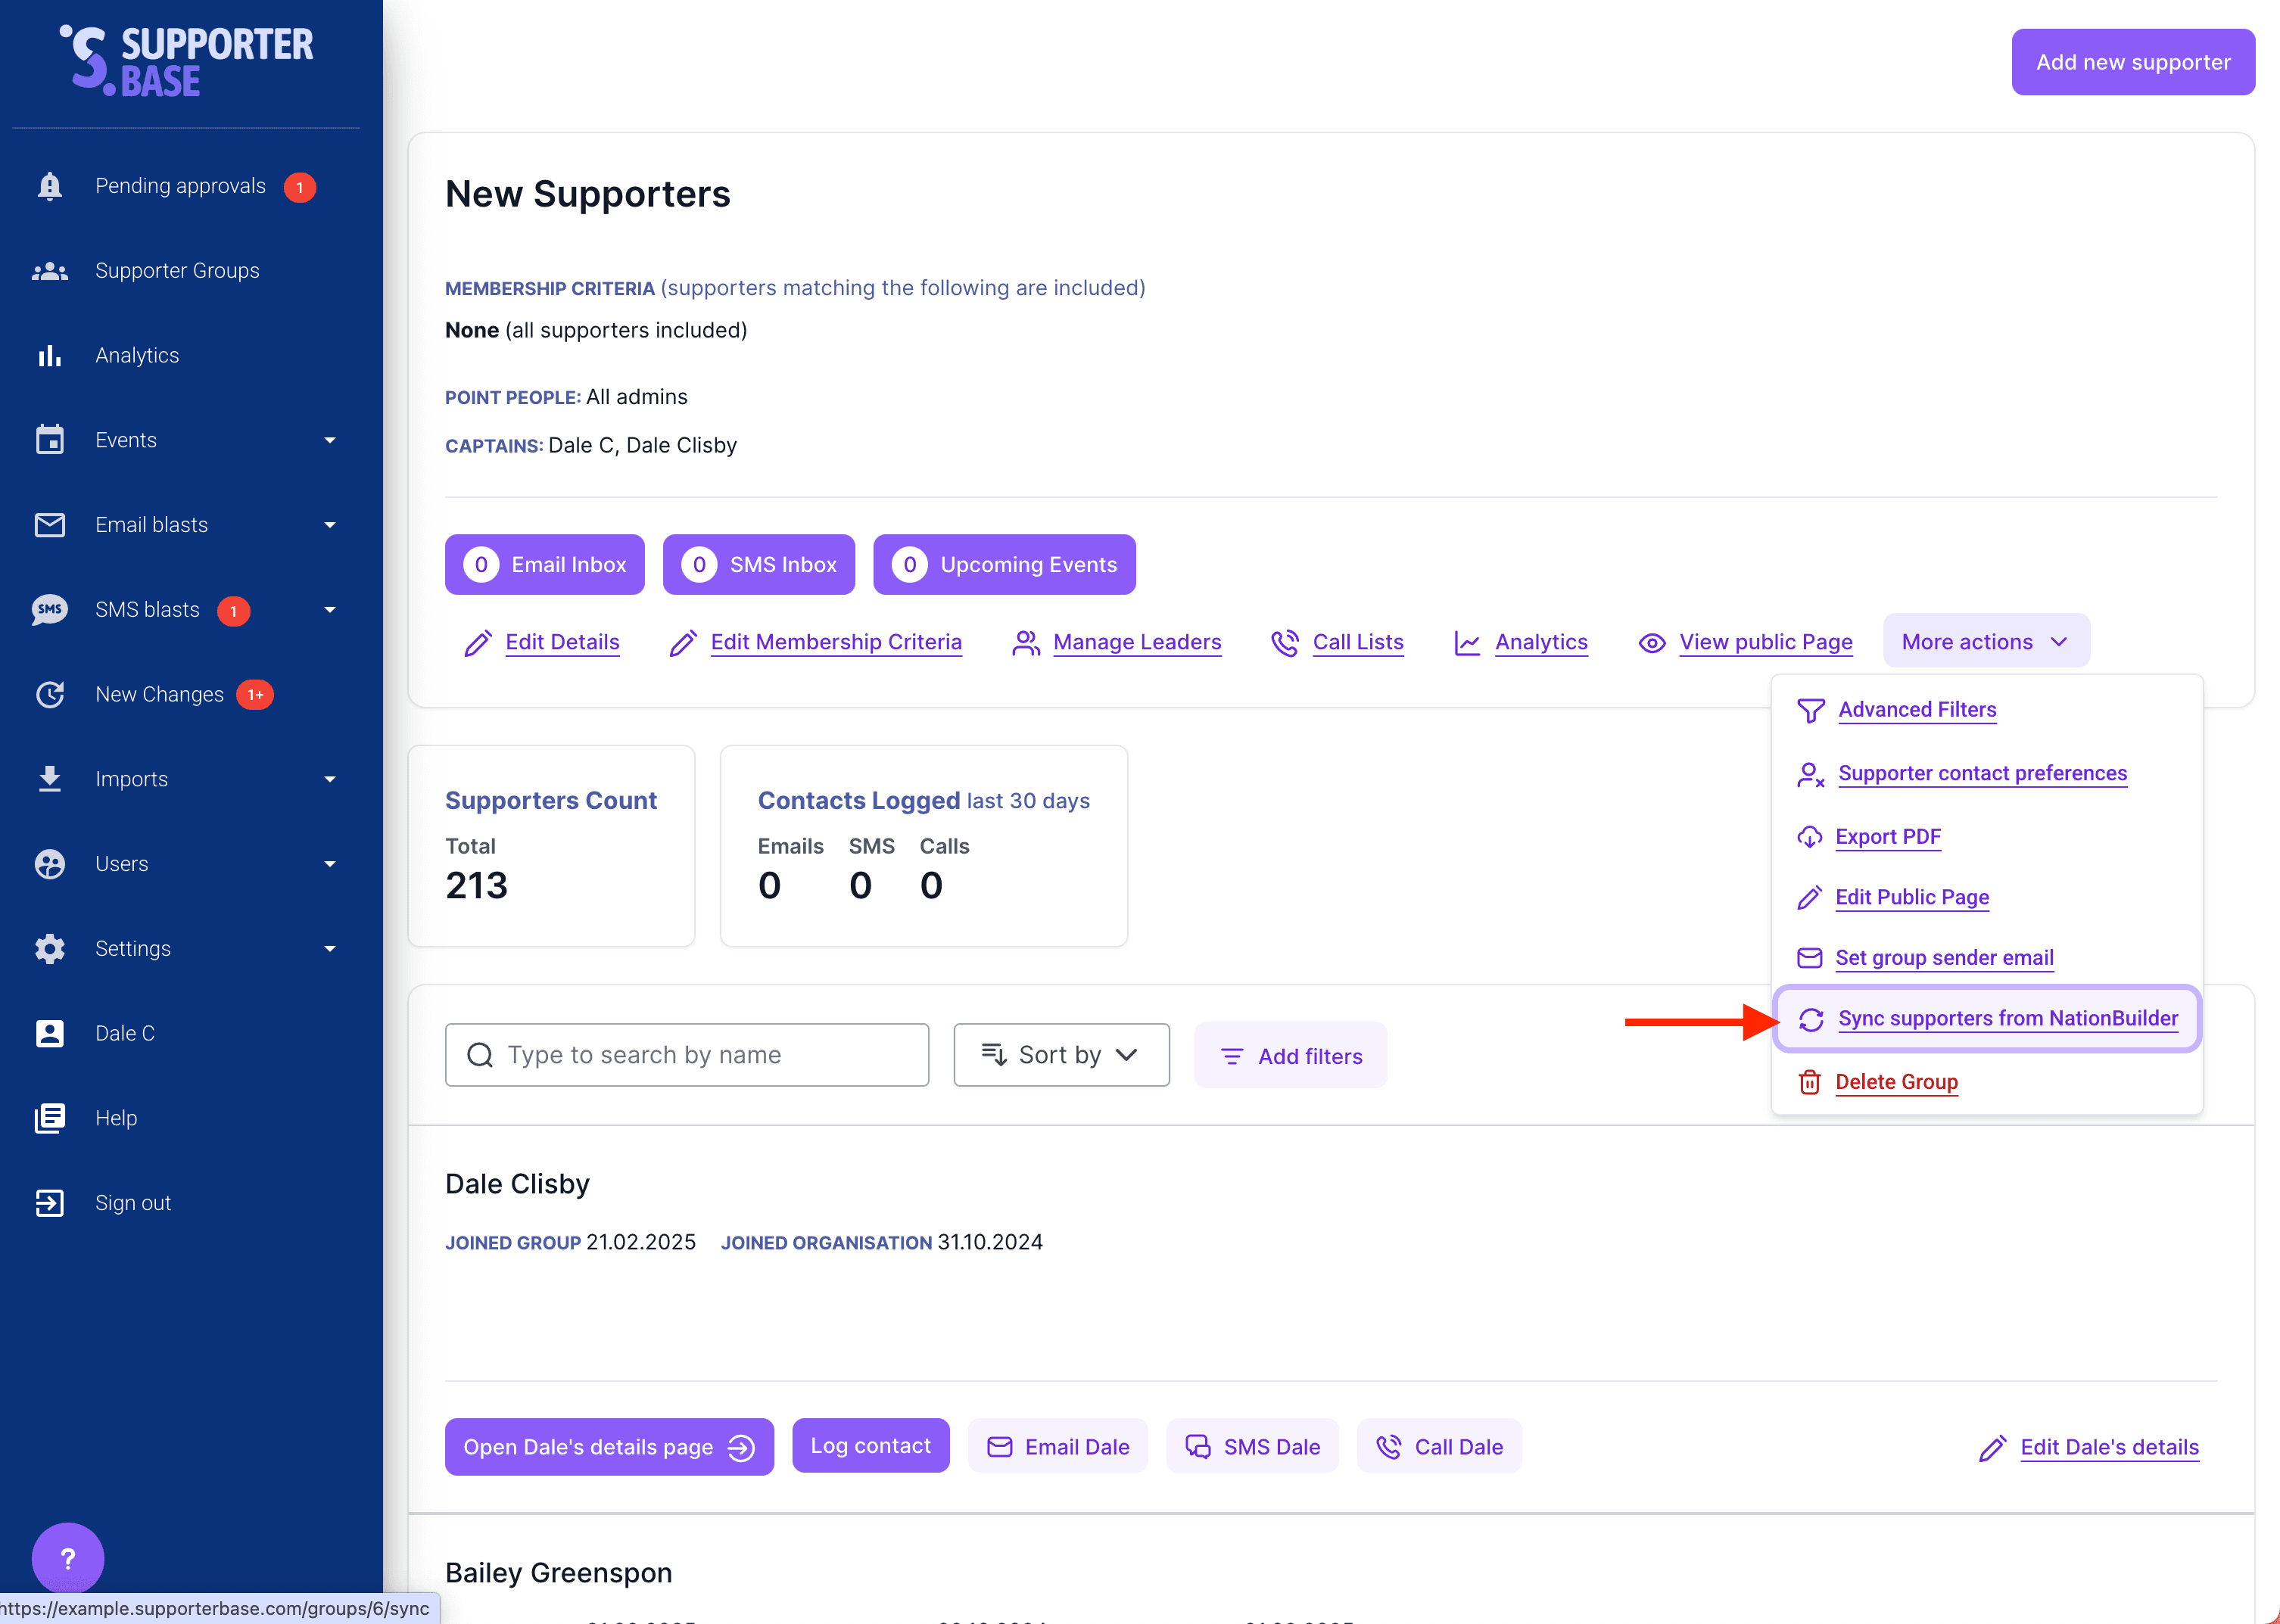Click the Advanced Filters funnel icon
Image resolution: width=2280 pixels, height=1624 pixels.
click(1810, 710)
